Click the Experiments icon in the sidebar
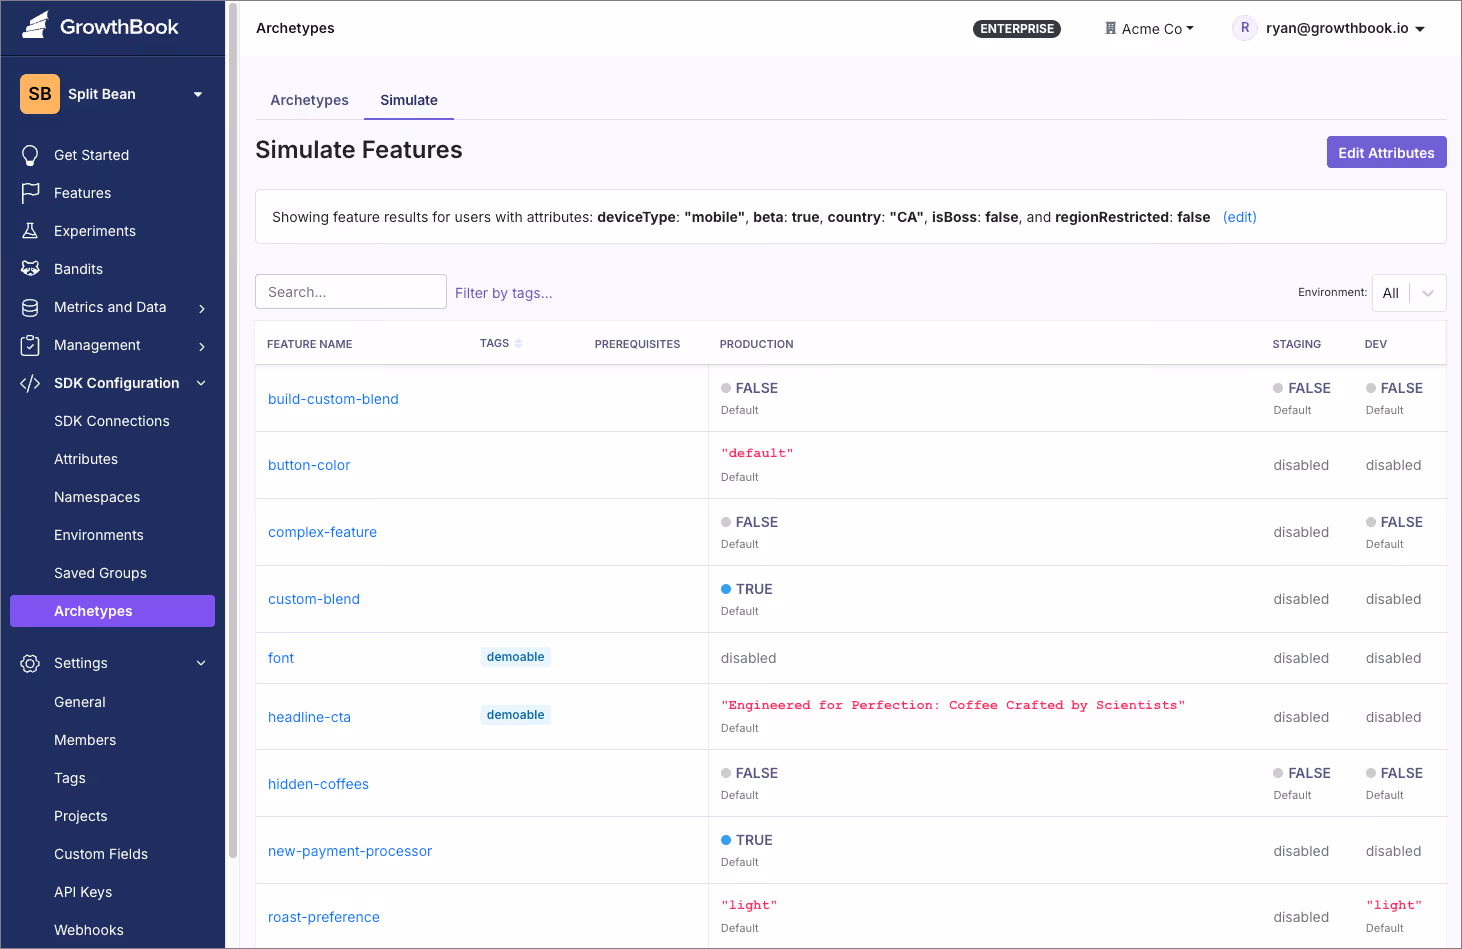Viewport: 1462px width, 949px height. (31, 231)
